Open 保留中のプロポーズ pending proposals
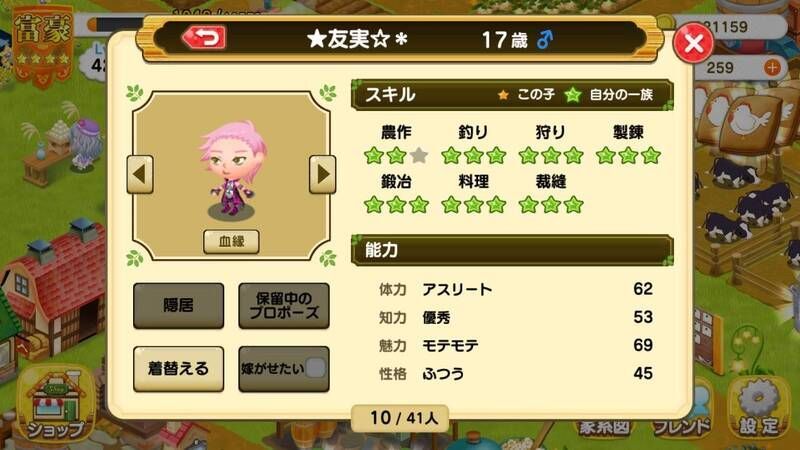Image resolution: width=800 pixels, height=450 pixels. coord(284,306)
